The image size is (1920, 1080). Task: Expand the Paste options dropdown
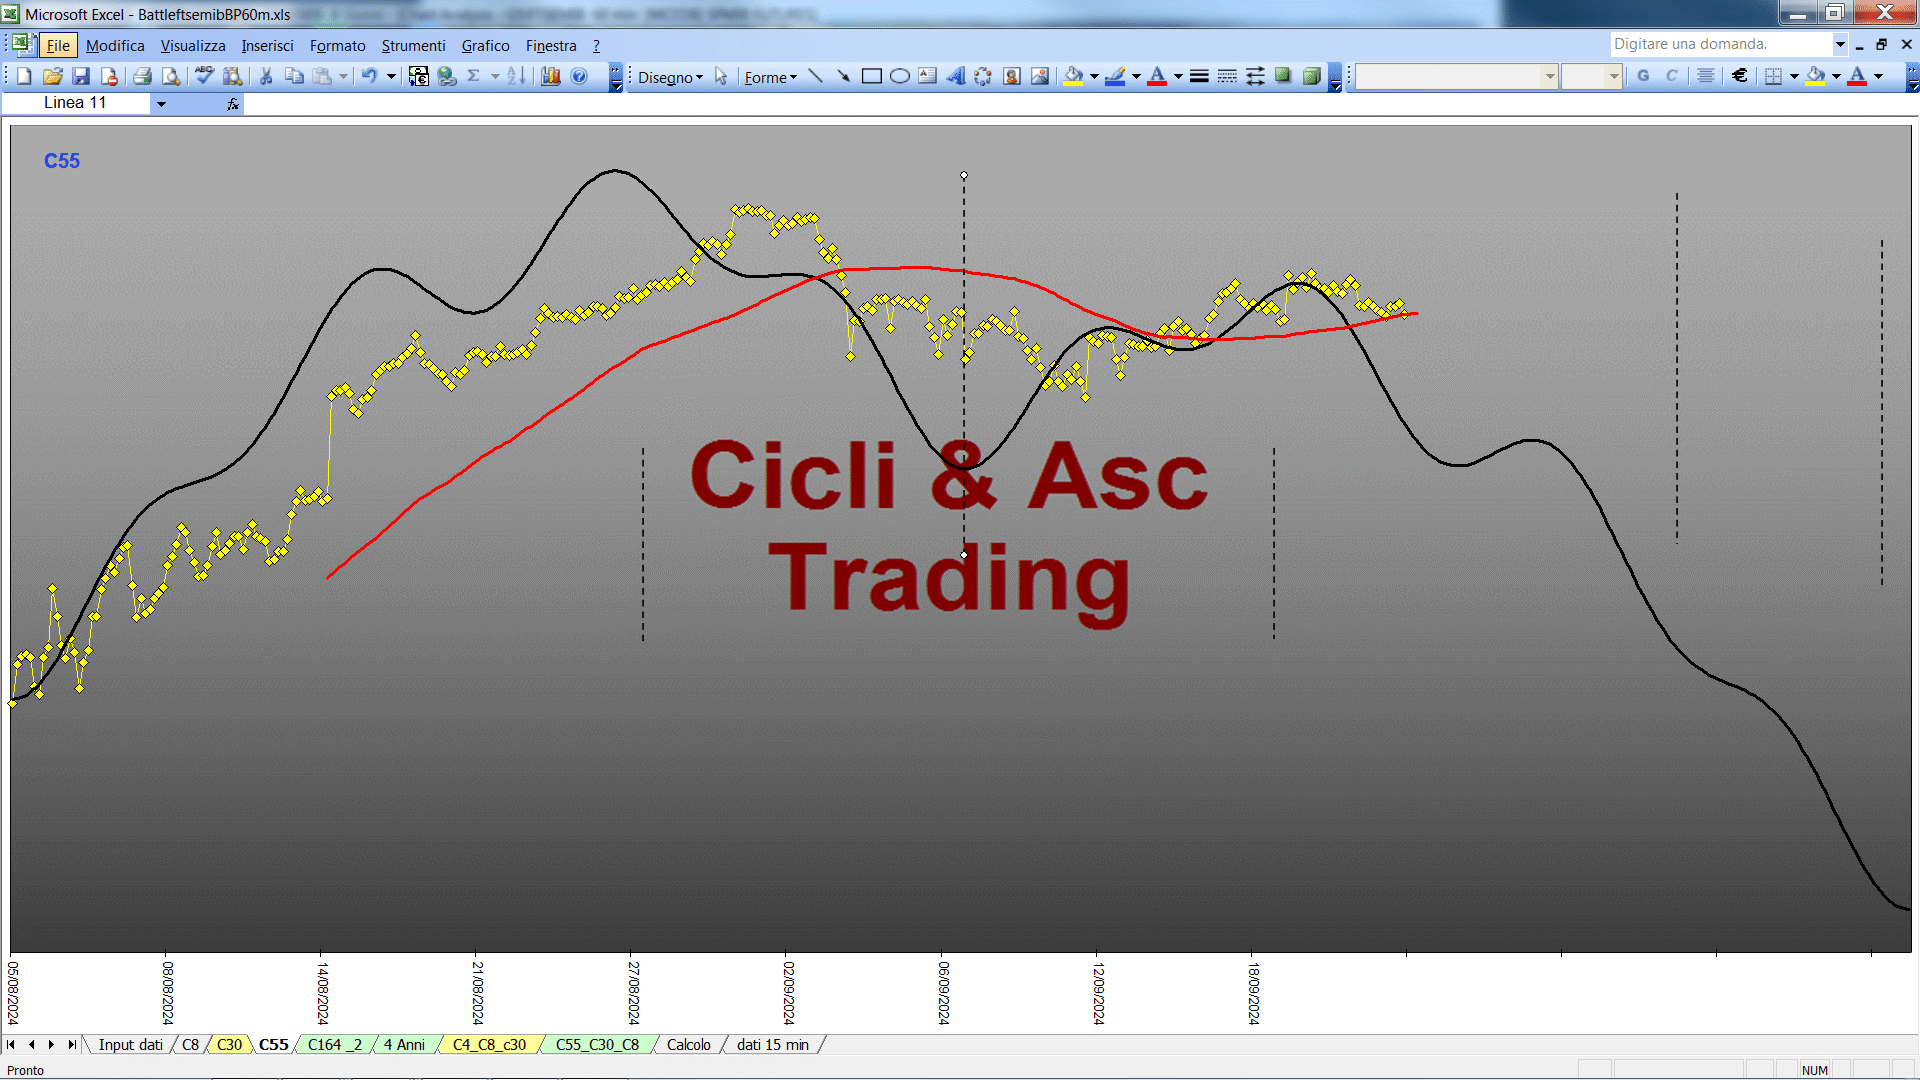pyautogui.click(x=343, y=76)
